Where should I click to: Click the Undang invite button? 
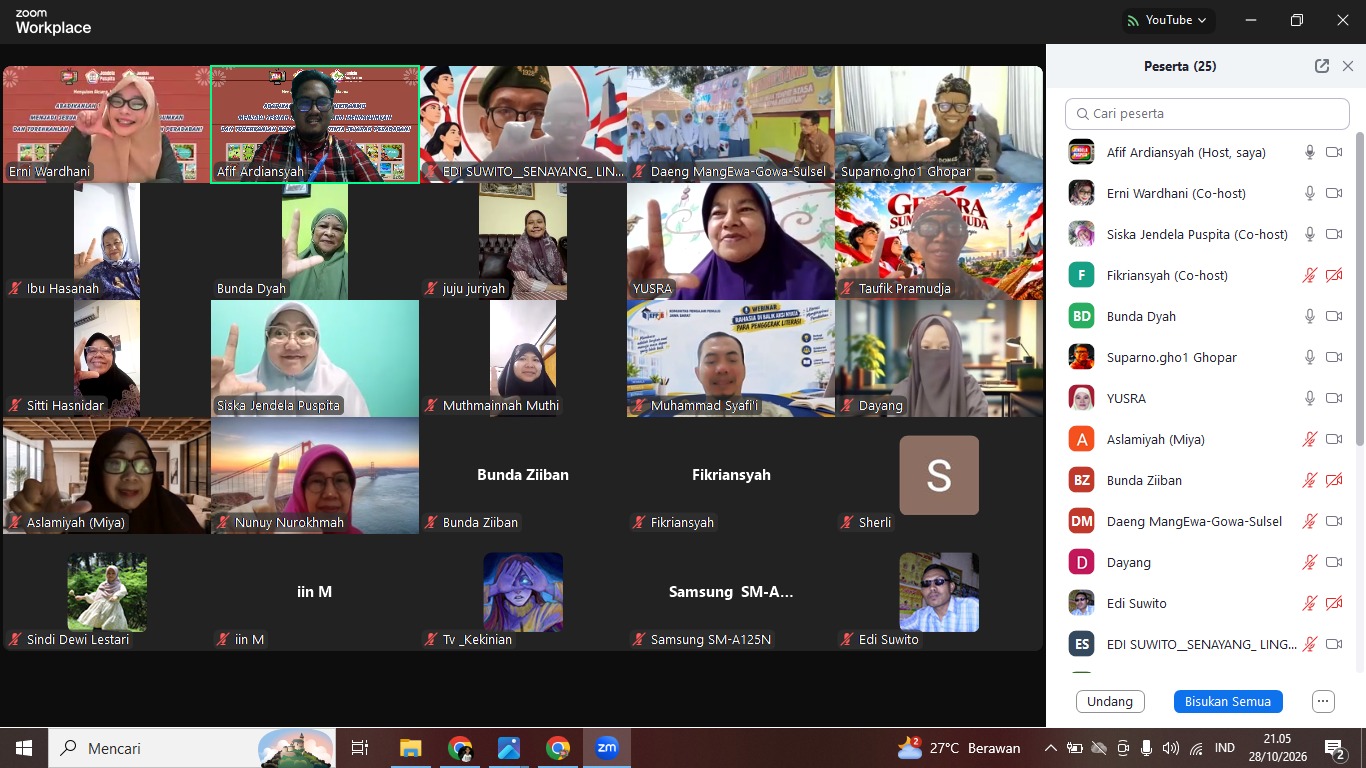pyautogui.click(x=1110, y=701)
